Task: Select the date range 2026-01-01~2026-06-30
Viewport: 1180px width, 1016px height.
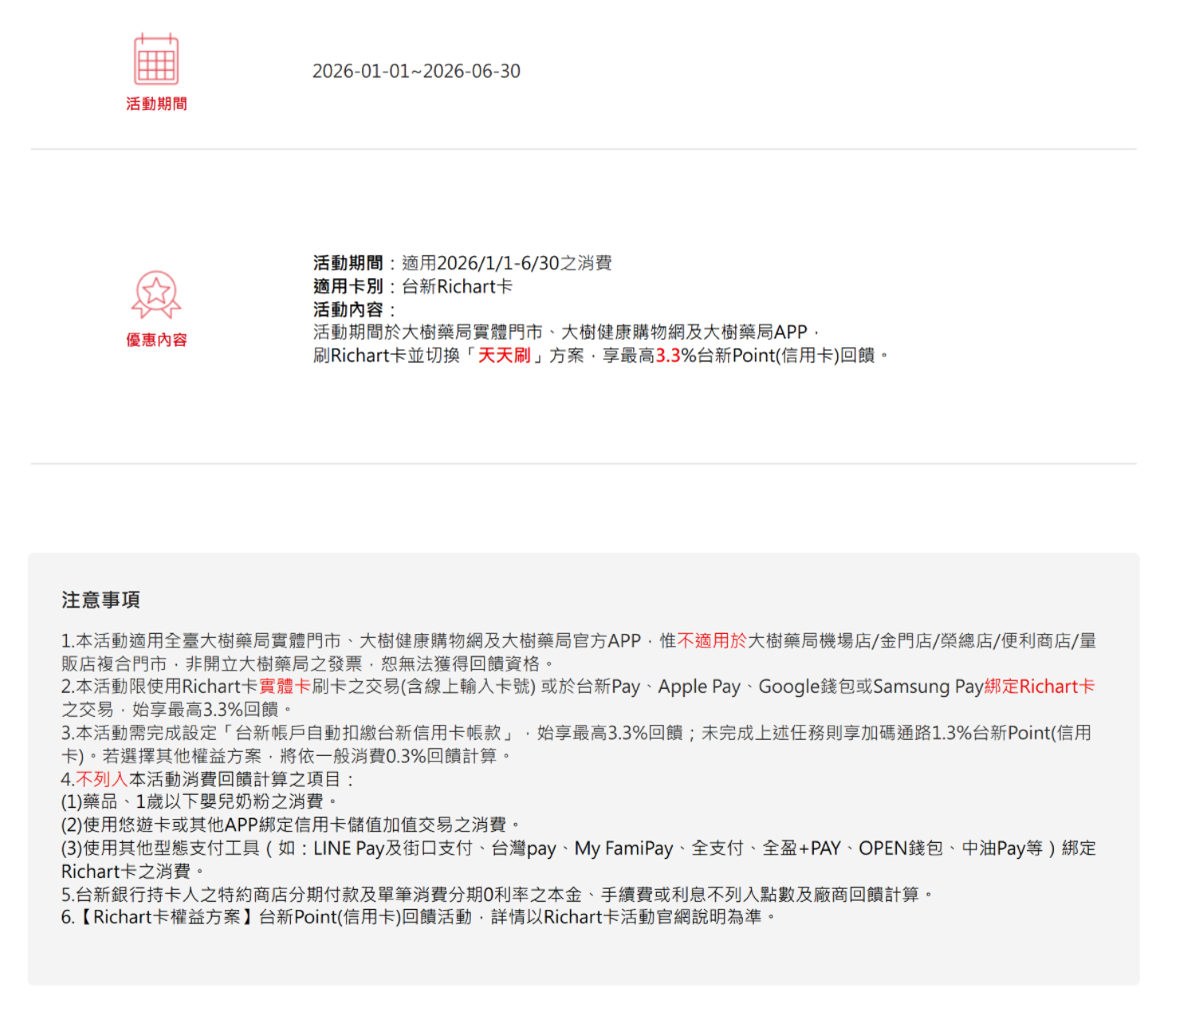Action: (416, 71)
